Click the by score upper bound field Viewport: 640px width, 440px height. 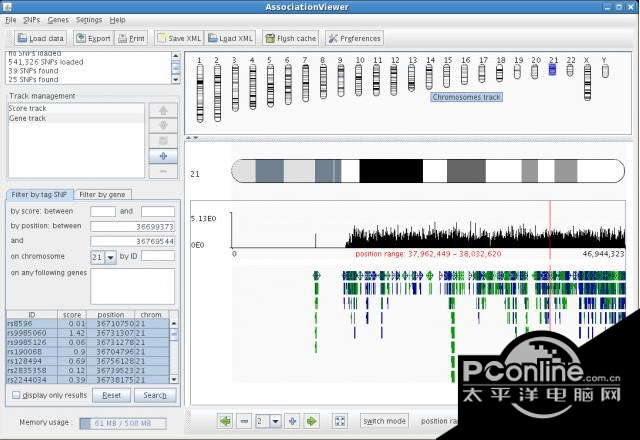(x=158, y=211)
